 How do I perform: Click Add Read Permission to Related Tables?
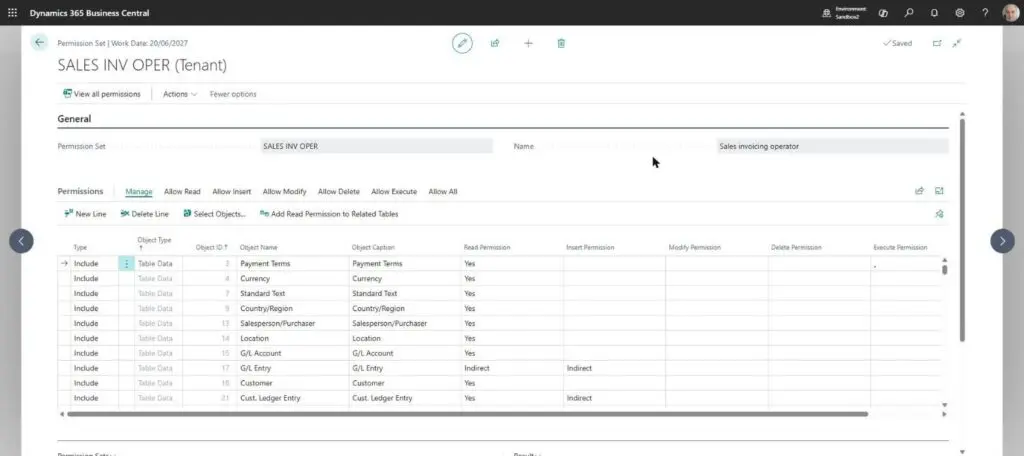point(328,214)
